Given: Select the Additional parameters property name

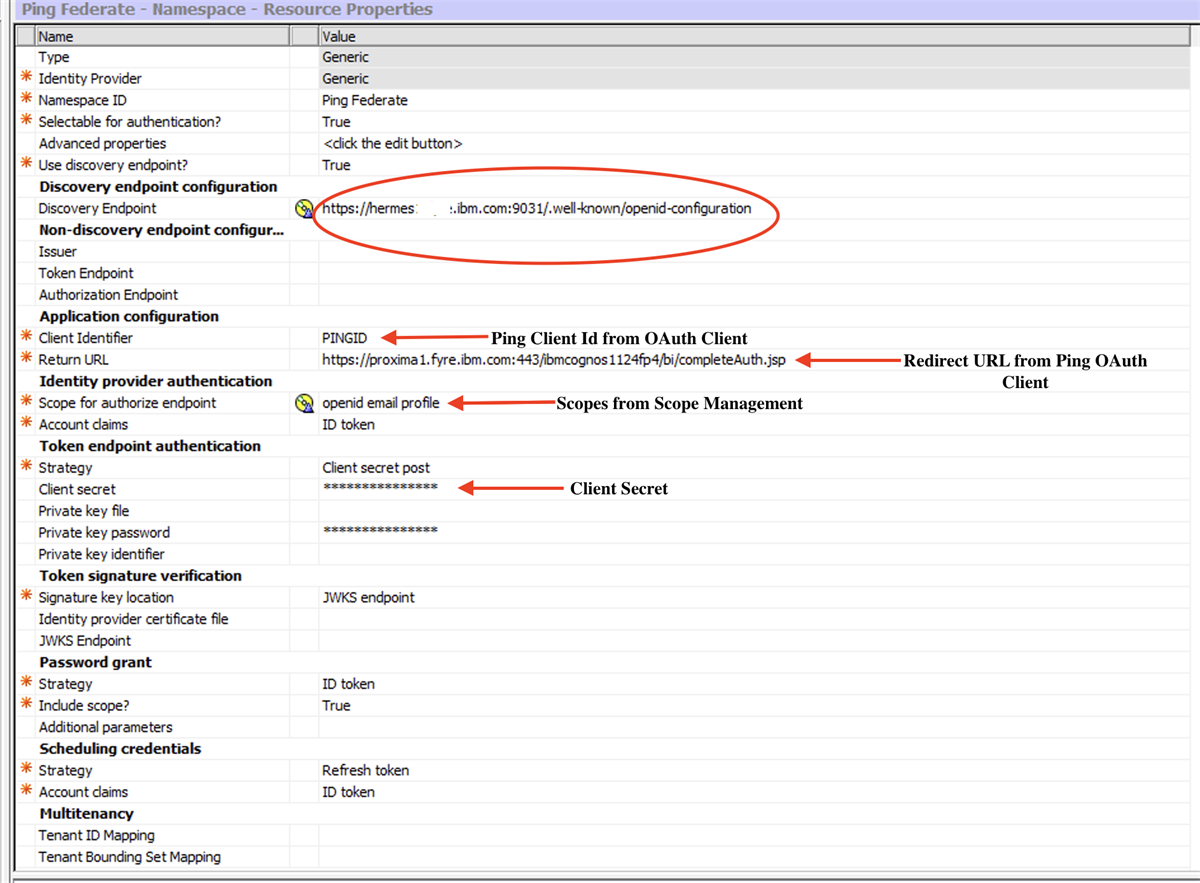Looking at the screenshot, I should coord(105,727).
